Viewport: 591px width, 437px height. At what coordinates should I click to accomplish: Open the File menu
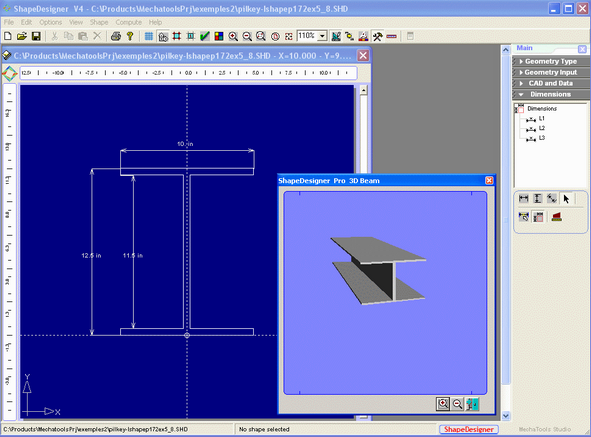click(9, 22)
